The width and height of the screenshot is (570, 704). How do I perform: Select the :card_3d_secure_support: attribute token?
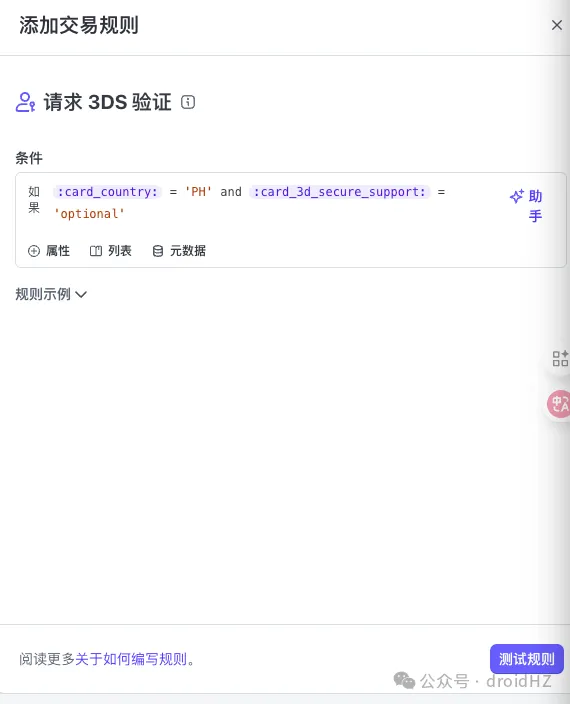pos(340,192)
